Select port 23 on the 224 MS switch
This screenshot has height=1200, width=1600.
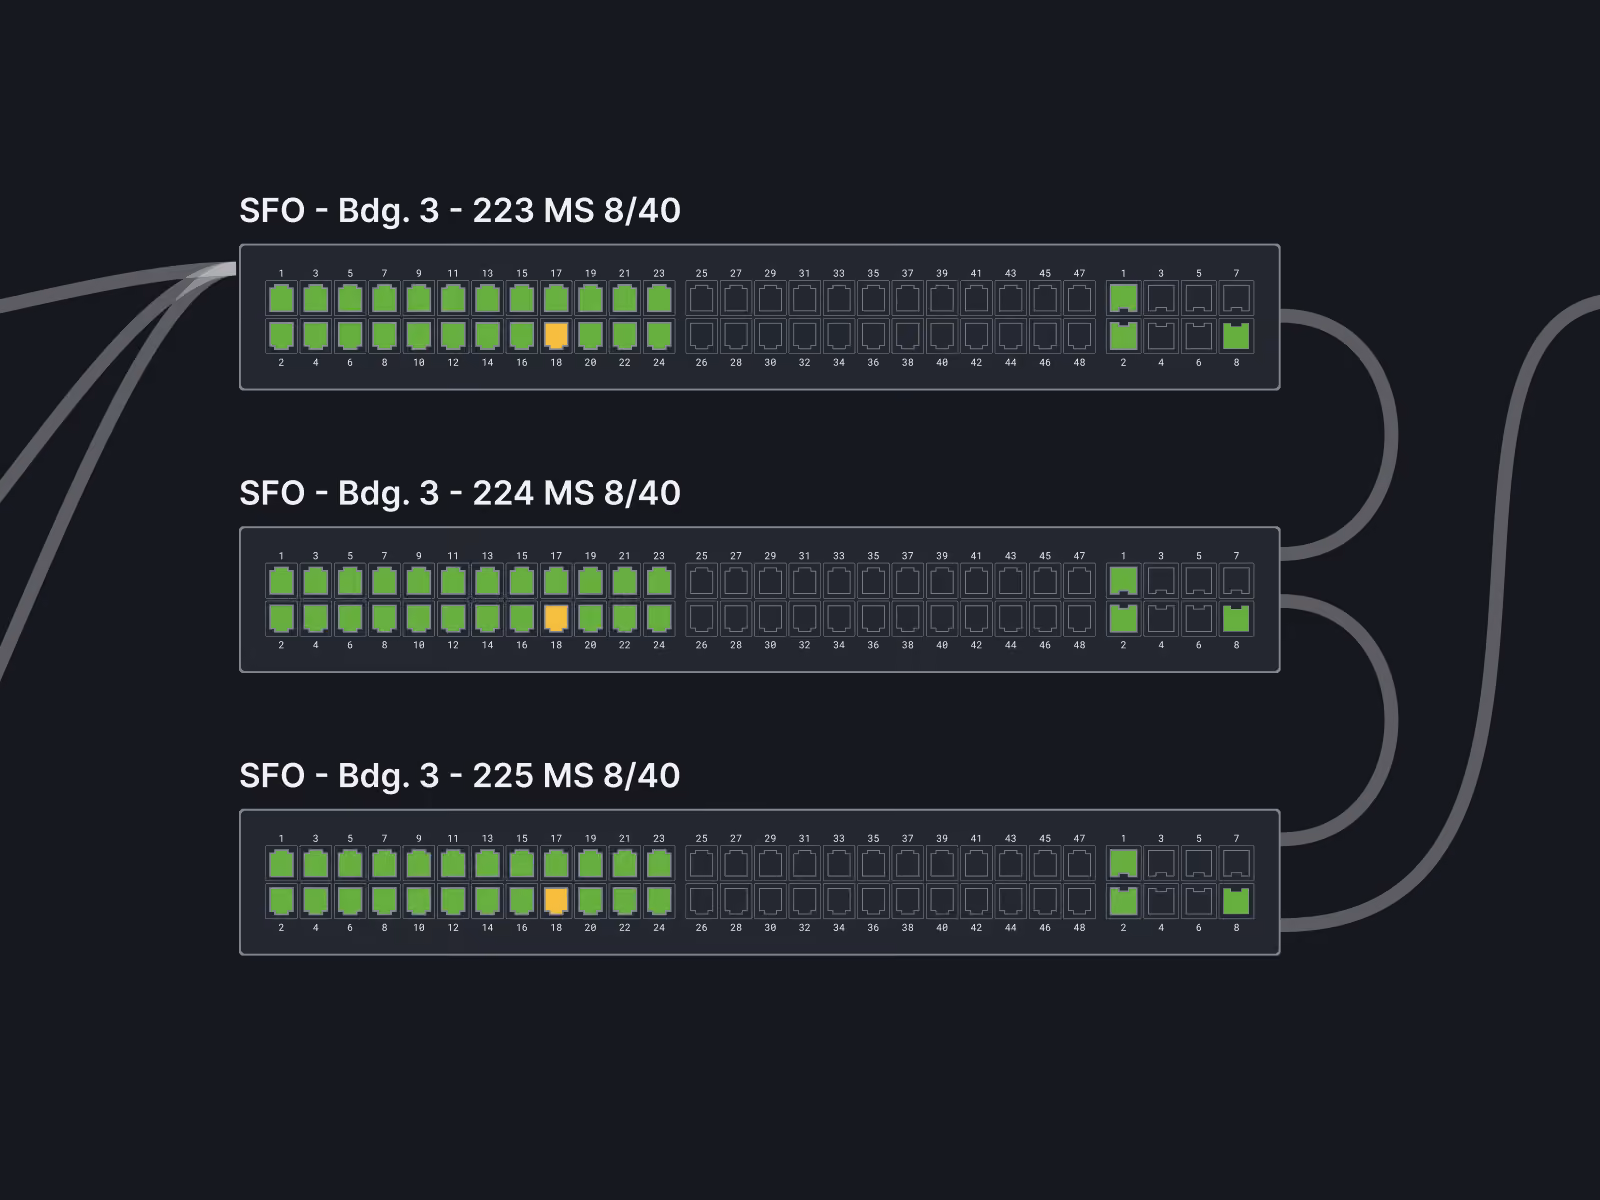[659, 581]
